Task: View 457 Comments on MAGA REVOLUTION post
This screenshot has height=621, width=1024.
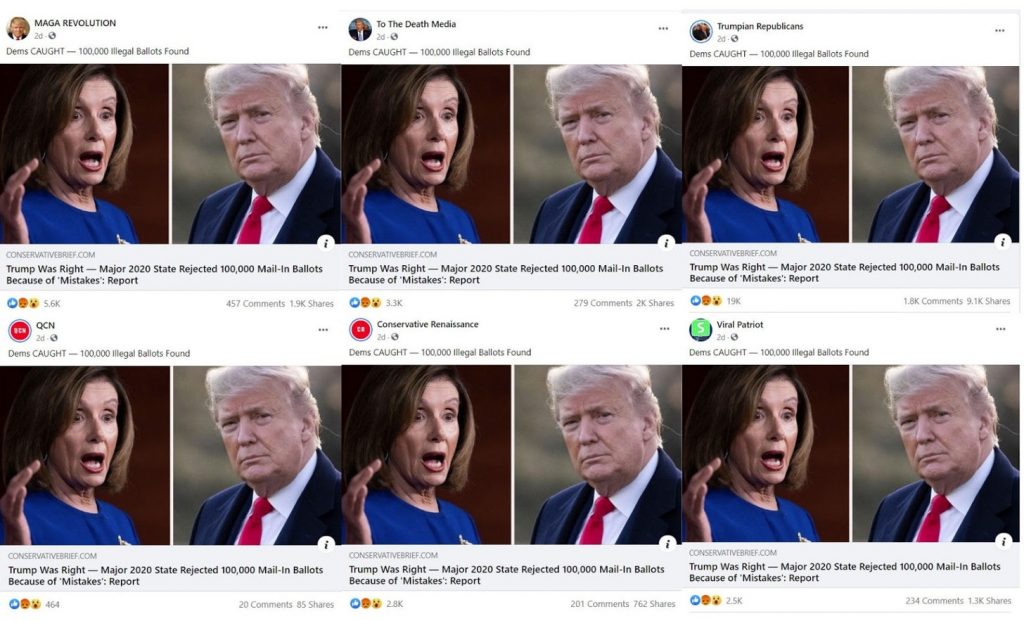Action: [x=256, y=303]
